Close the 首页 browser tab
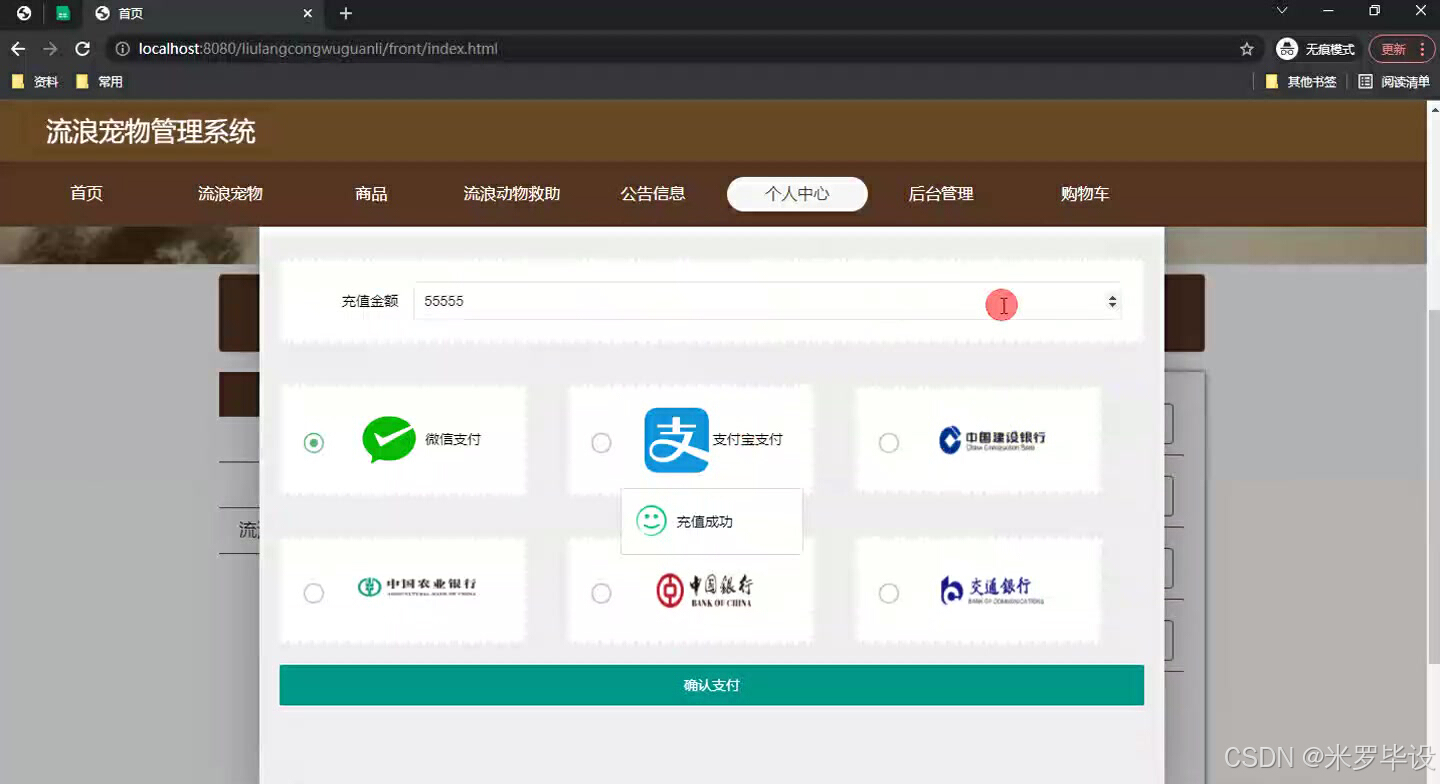The height and width of the screenshot is (784, 1440). click(308, 14)
